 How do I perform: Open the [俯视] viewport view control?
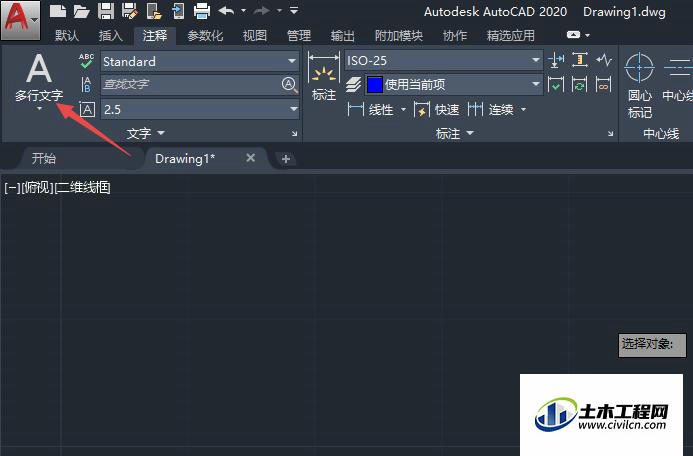pos(37,188)
